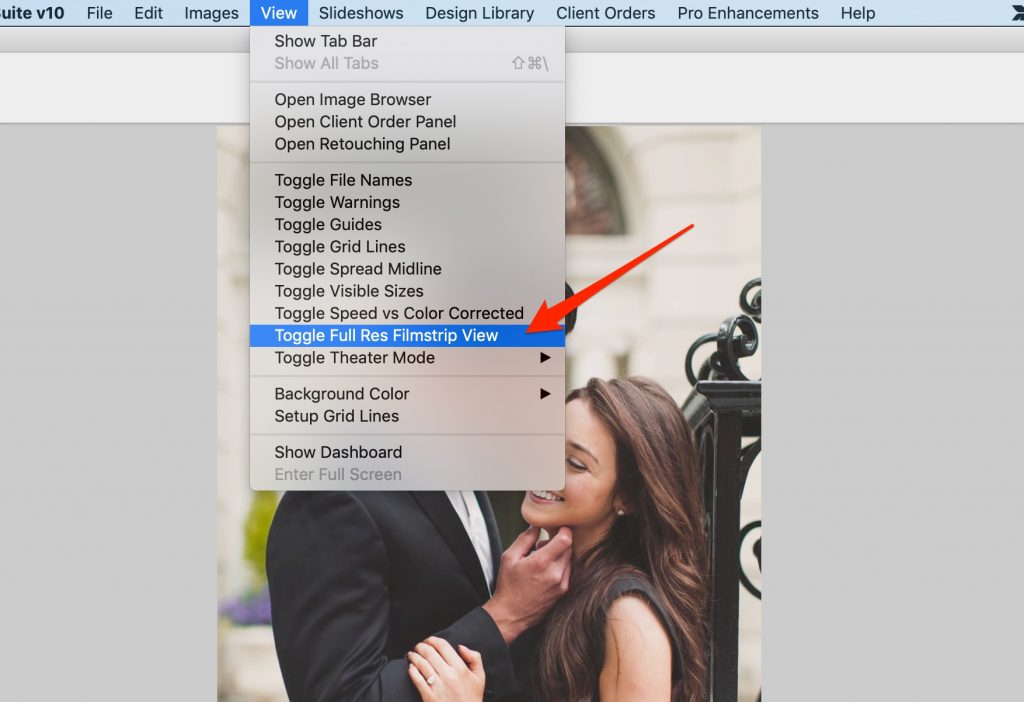This screenshot has width=1024, height=702.
Task: Toggle Guides visibility
Action: click(x=408, y=224)
